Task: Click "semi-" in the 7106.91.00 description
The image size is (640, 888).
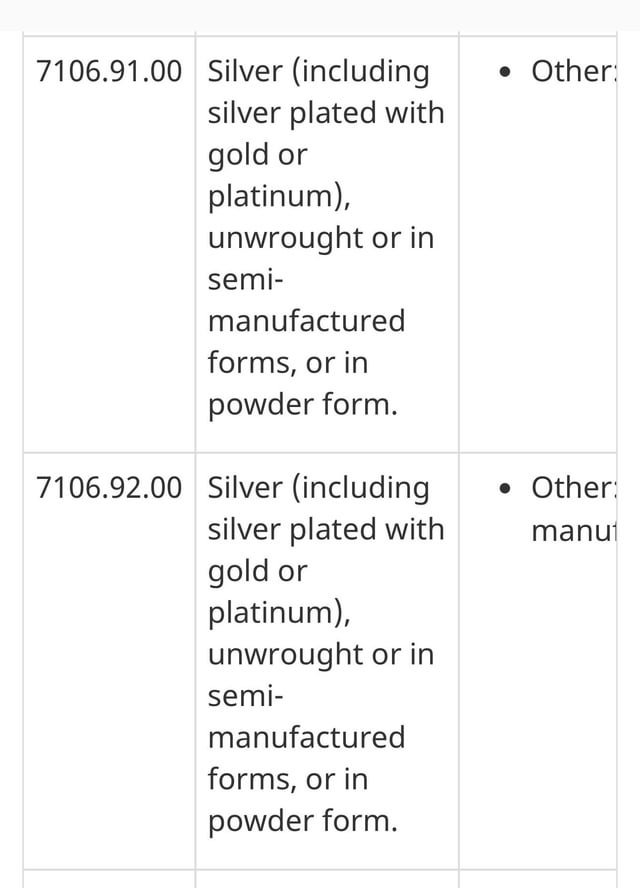Action: click(246, 280)
